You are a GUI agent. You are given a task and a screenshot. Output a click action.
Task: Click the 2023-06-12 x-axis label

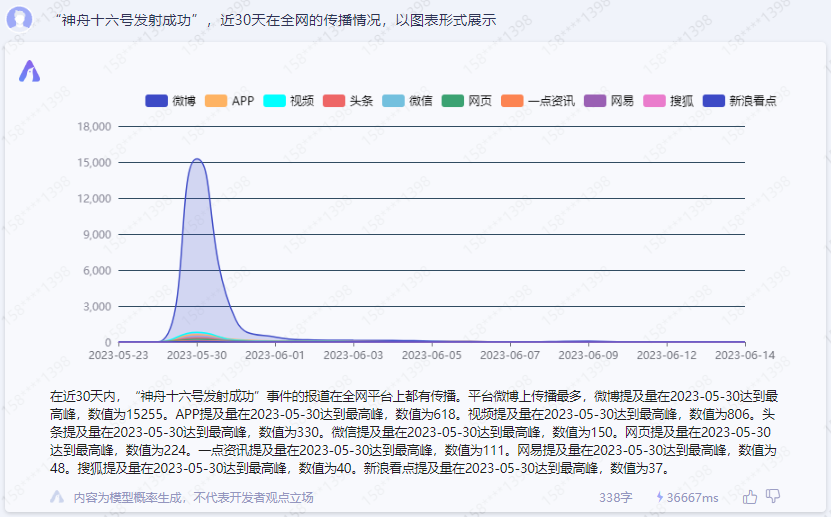click(x=667, y=355)
